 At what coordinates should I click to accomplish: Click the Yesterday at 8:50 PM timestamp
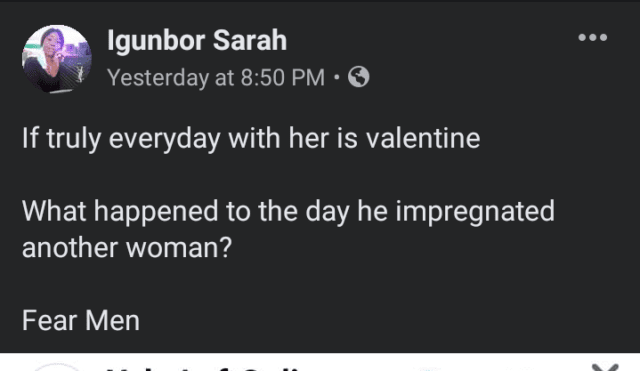pyautogui.click(x=216, y=77)
